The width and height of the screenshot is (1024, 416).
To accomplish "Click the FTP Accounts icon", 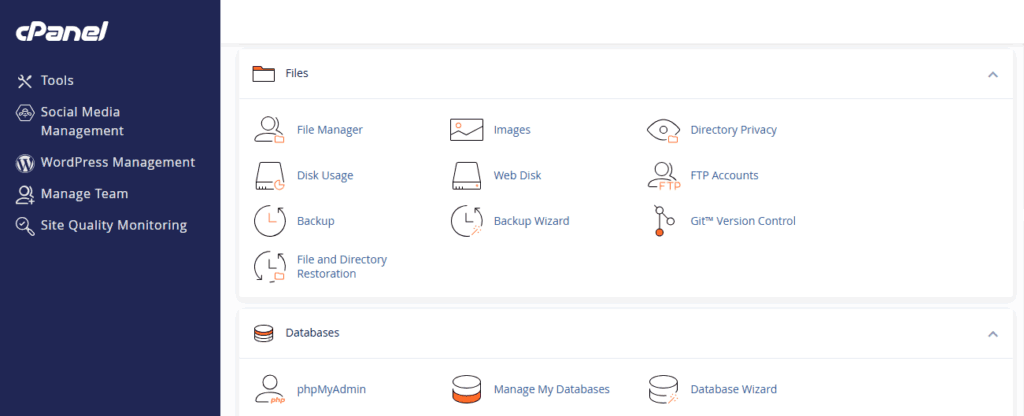I will (663, 176).
